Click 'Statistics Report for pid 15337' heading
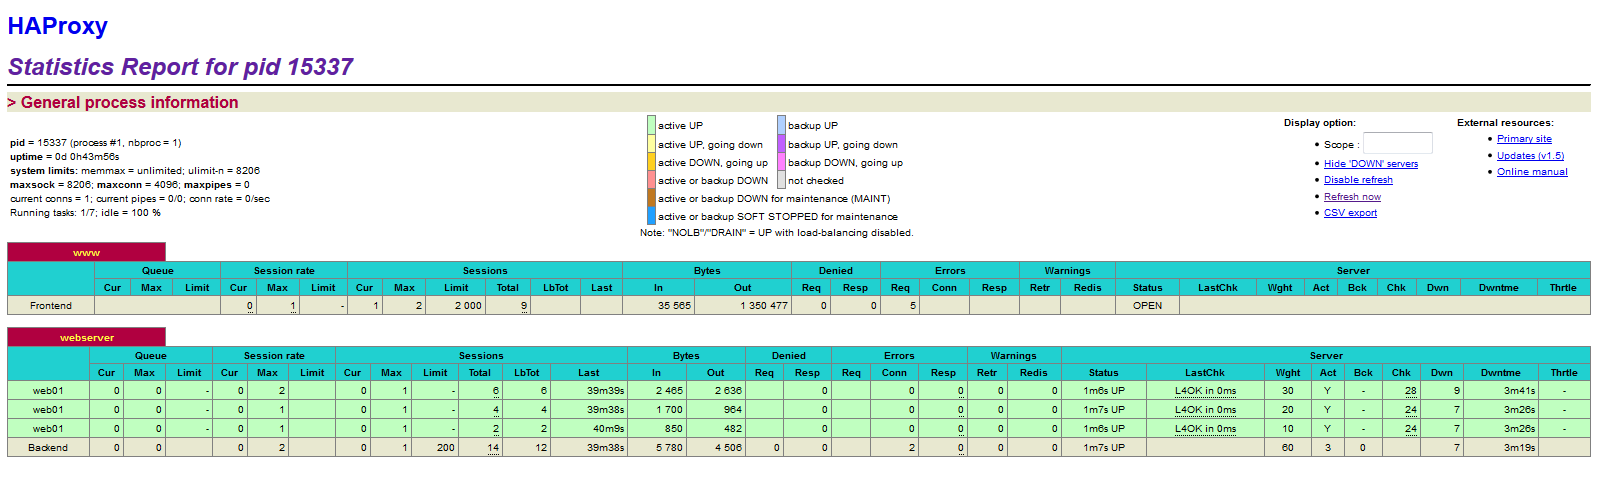Screen dimensions: 1598x483 coord(180,67)
